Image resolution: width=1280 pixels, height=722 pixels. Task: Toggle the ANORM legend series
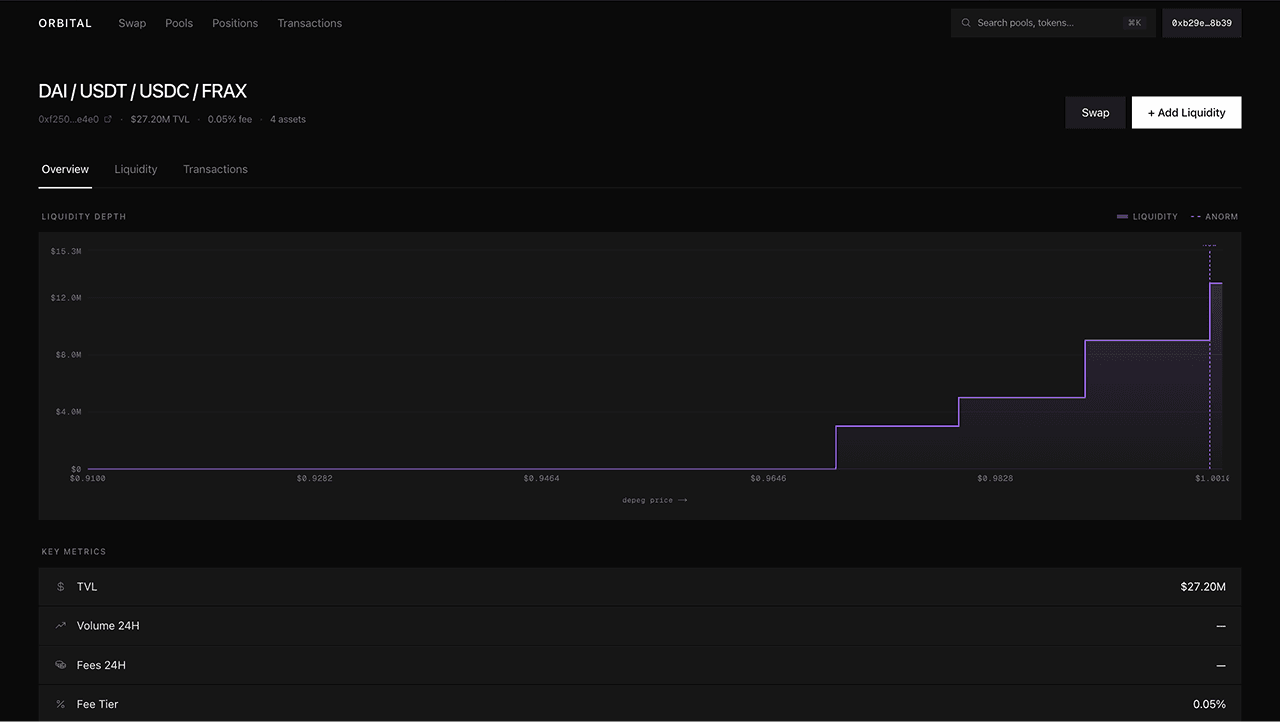pyautogui.click(x=1214, y=217)
